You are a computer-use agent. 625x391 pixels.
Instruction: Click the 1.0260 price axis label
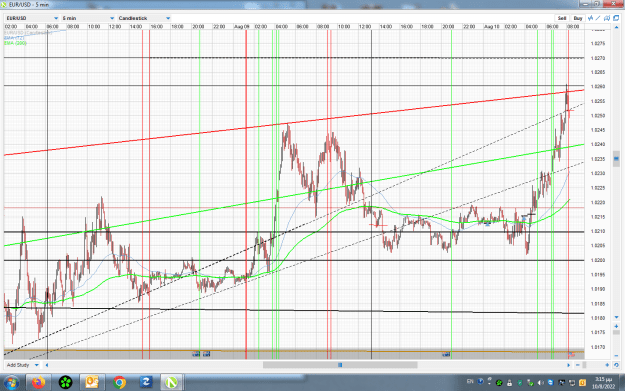coord(598,86)
